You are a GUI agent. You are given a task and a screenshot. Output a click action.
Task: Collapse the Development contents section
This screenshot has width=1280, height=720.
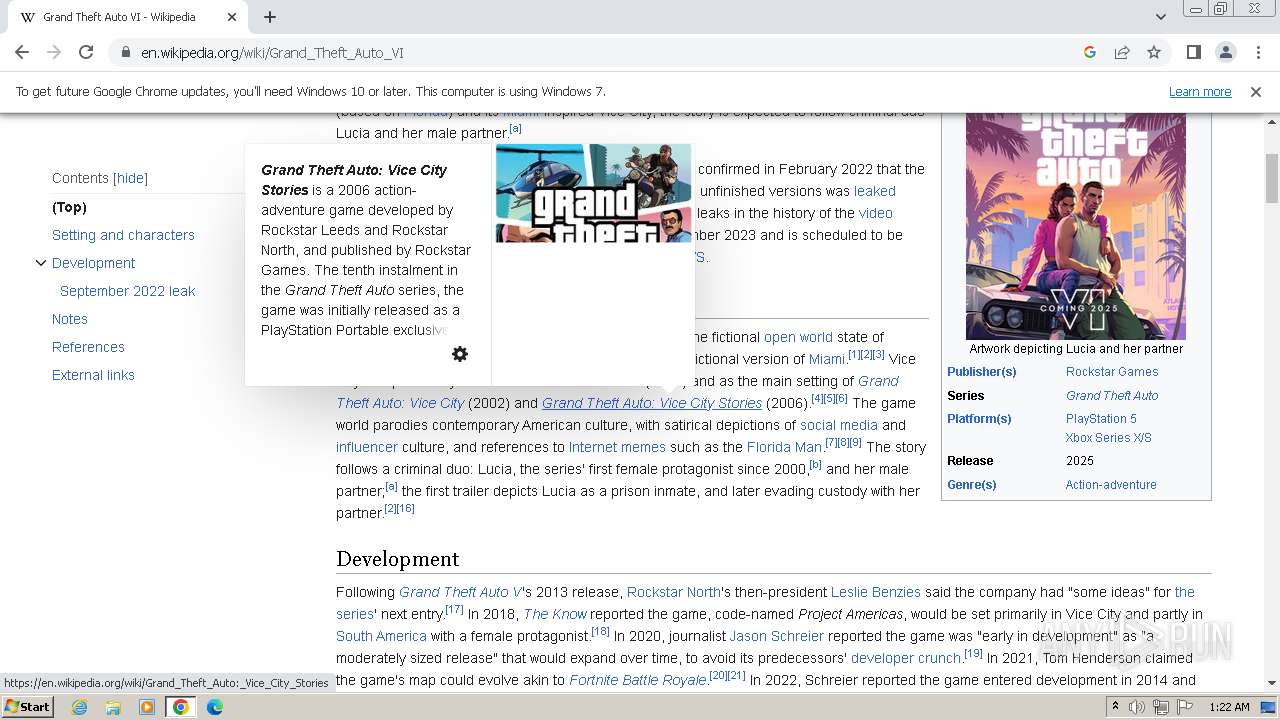[x=40, y=263]
